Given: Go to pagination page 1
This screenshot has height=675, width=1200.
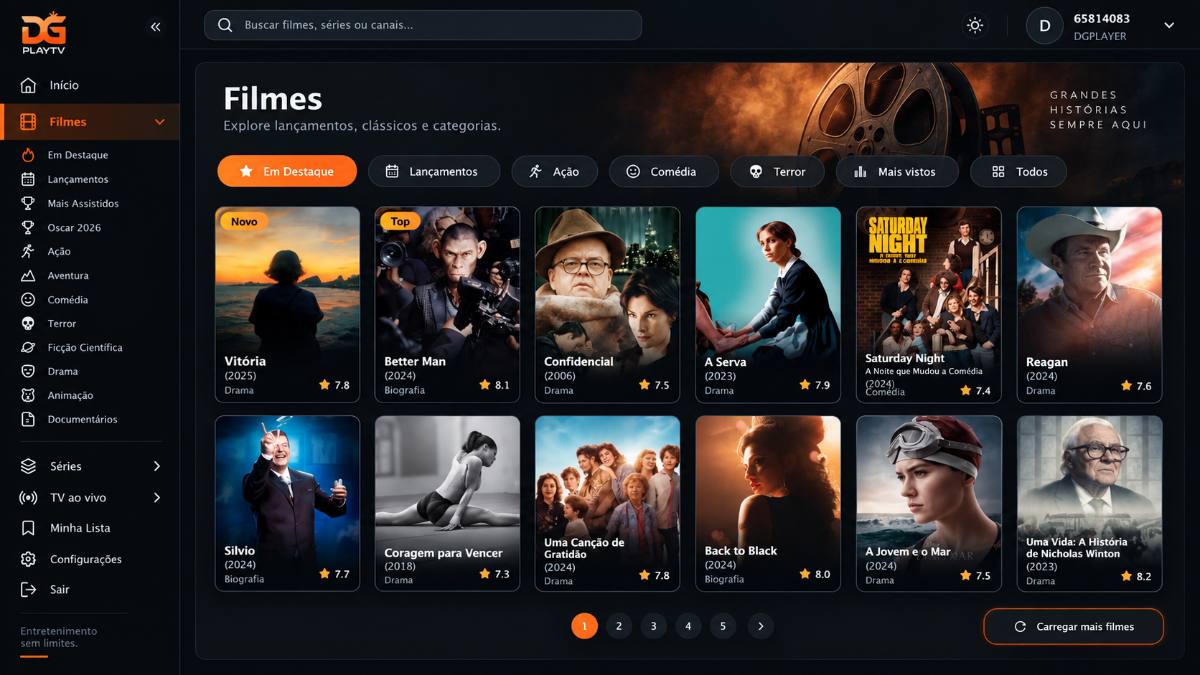Looking at the screenshot, I should [x=584, y=626].
